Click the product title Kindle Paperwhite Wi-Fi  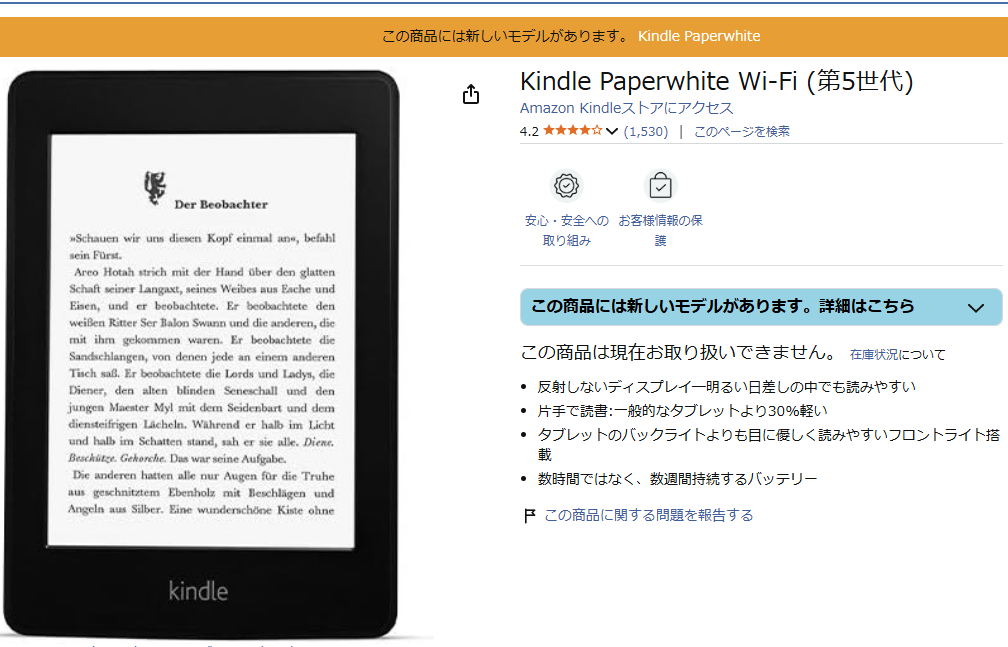tap(716, 81)
